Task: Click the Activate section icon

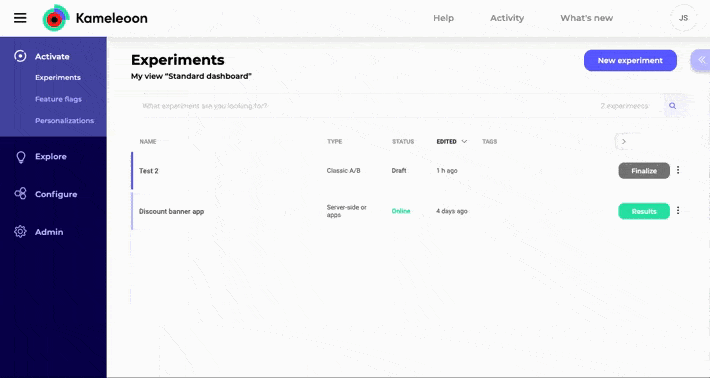Action: coord(20,56)
